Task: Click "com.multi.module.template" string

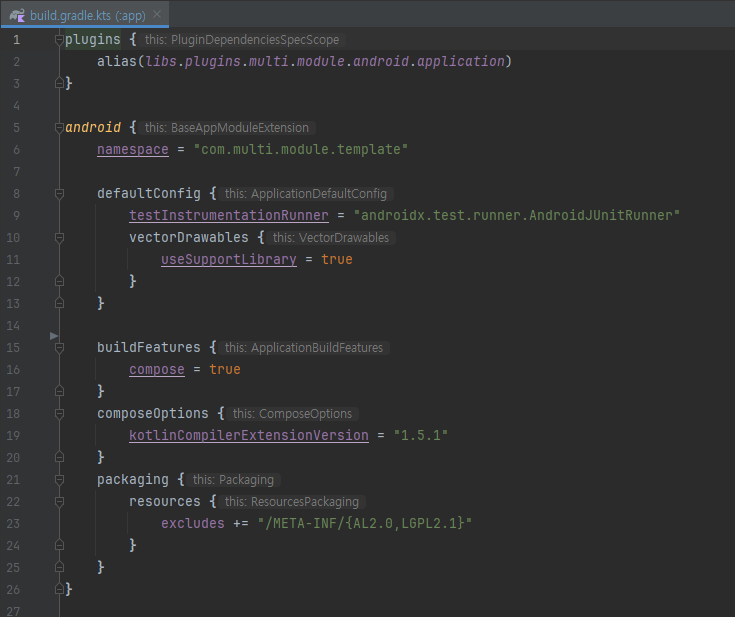Action: point(301,150)
